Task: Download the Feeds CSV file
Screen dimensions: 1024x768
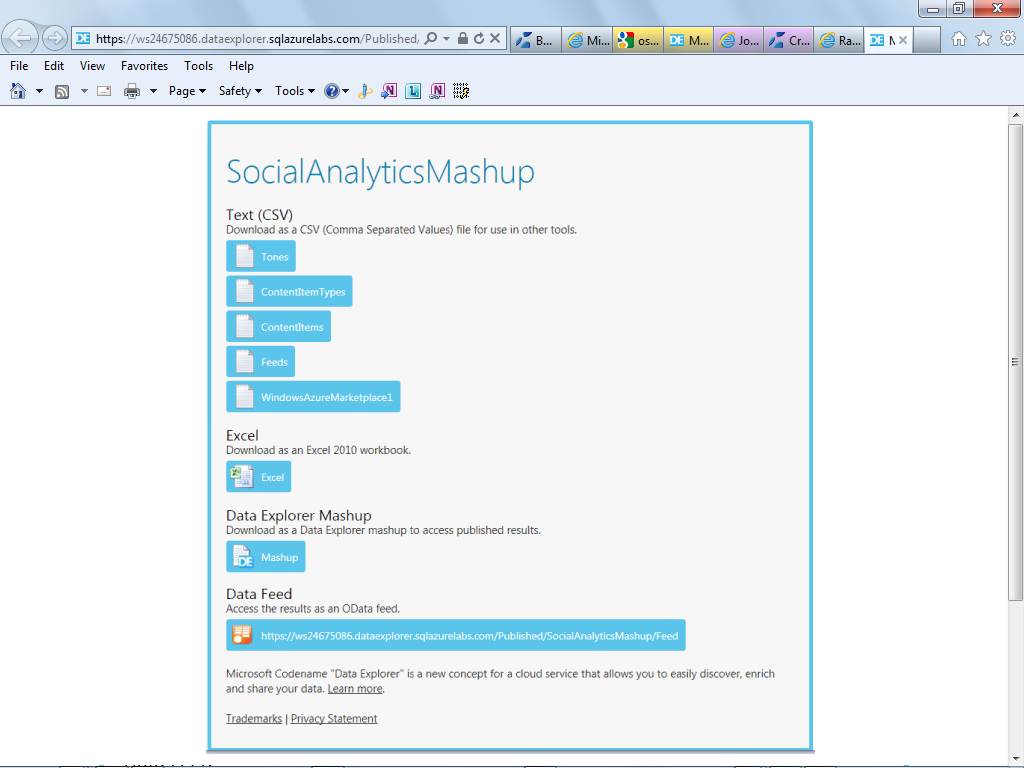Action: [261, 362]
